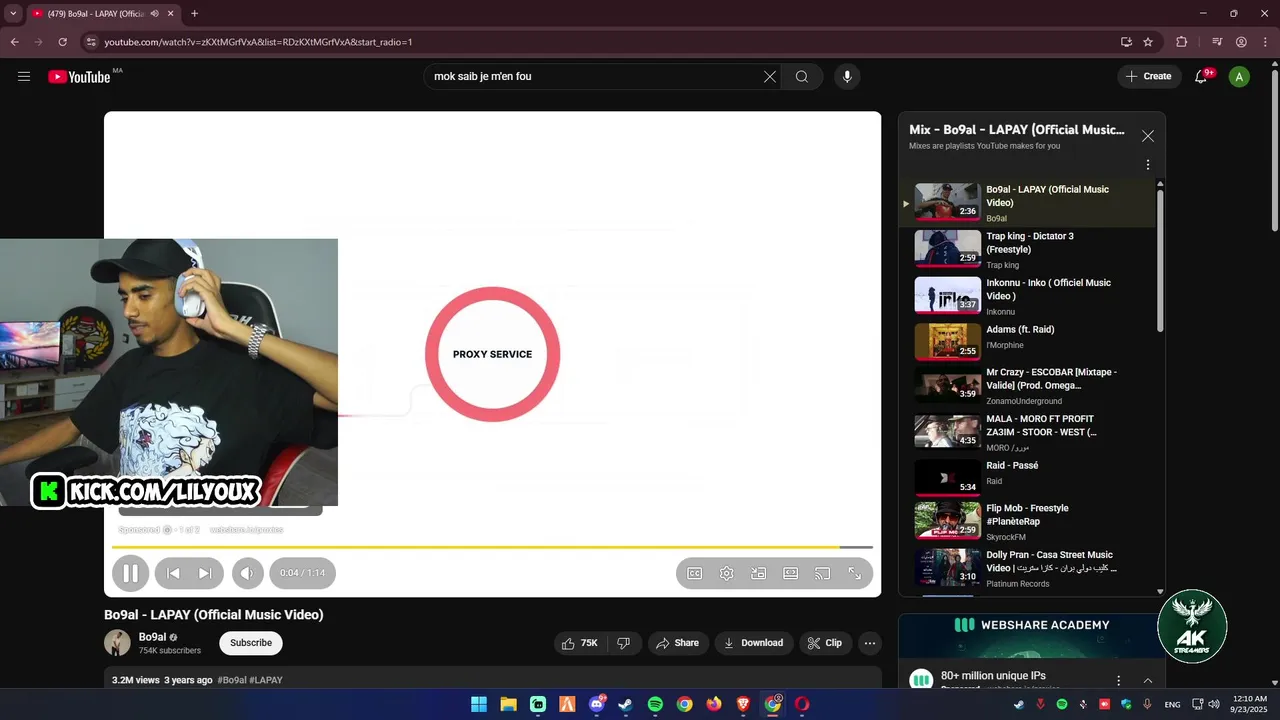Toggle closed captions on the video
The width and height of the screenshot is (1280, 720).
point(694,573)
